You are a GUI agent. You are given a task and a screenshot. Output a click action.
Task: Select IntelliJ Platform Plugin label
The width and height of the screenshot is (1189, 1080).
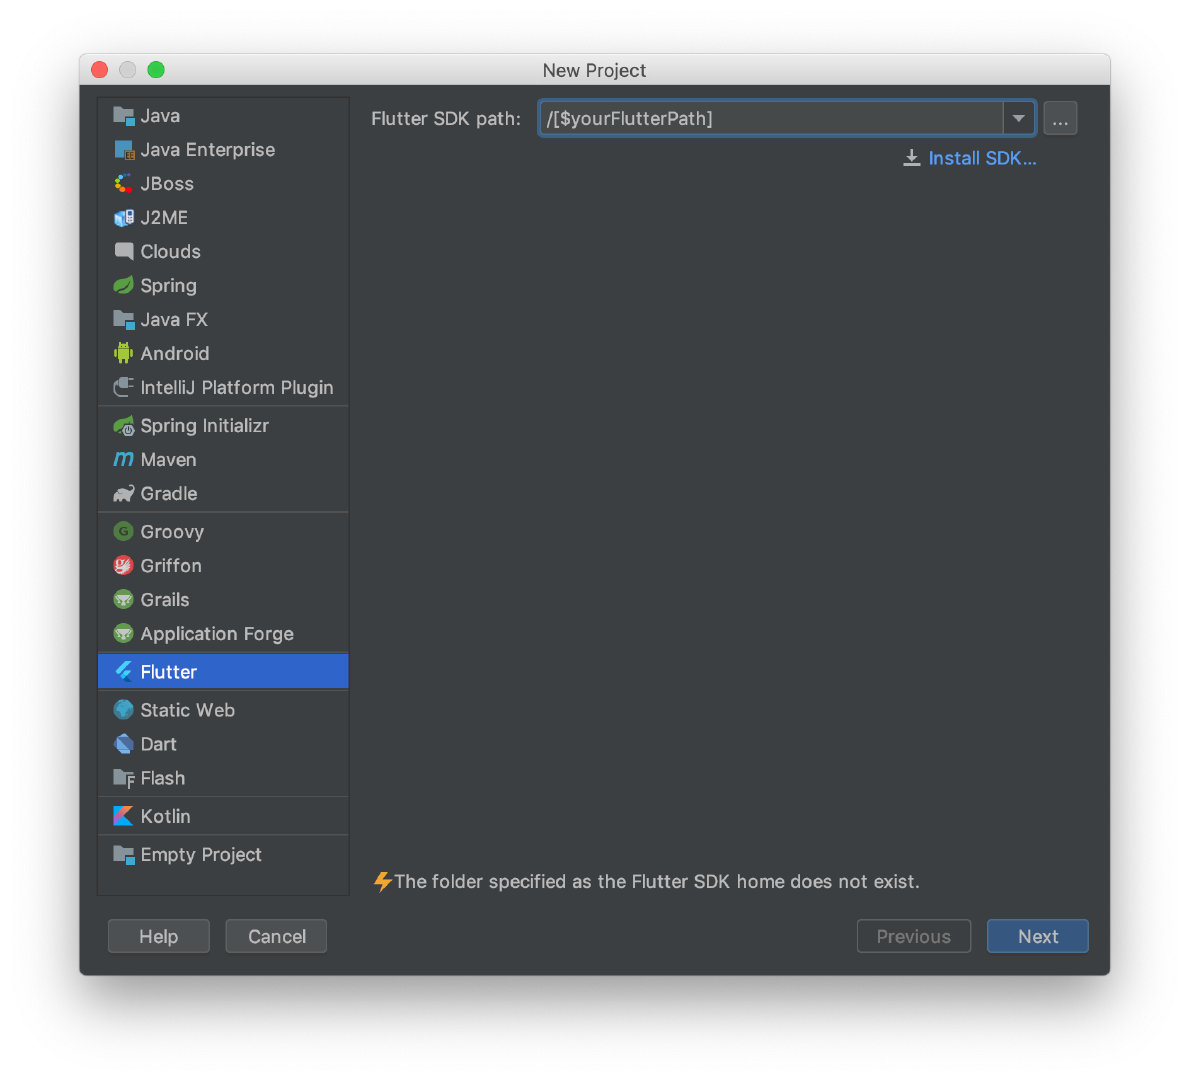tap(237, 388)
